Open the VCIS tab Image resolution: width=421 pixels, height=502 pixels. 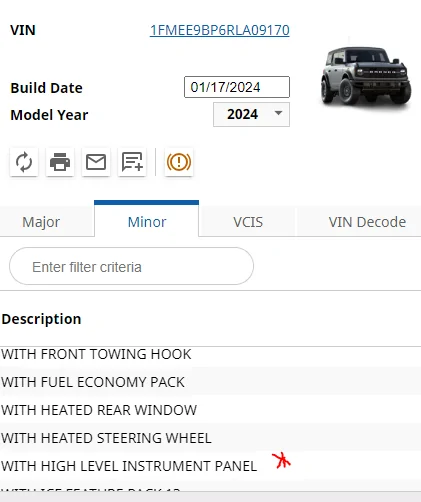[x=248, y=222]
